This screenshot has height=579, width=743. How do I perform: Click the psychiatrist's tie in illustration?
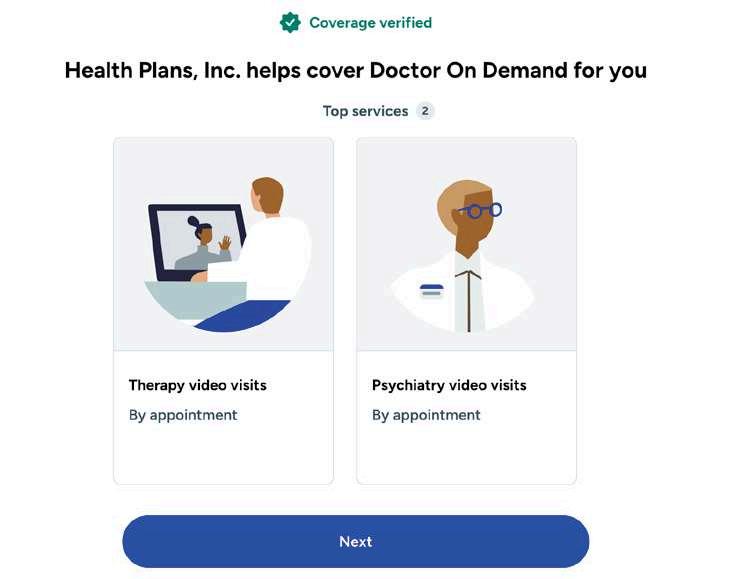[469, 301]
